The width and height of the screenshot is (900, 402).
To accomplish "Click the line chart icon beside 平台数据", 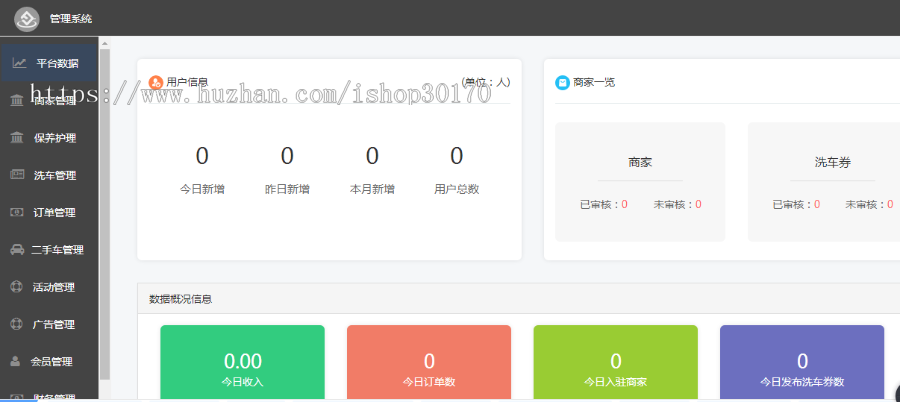I will [18, 63].
